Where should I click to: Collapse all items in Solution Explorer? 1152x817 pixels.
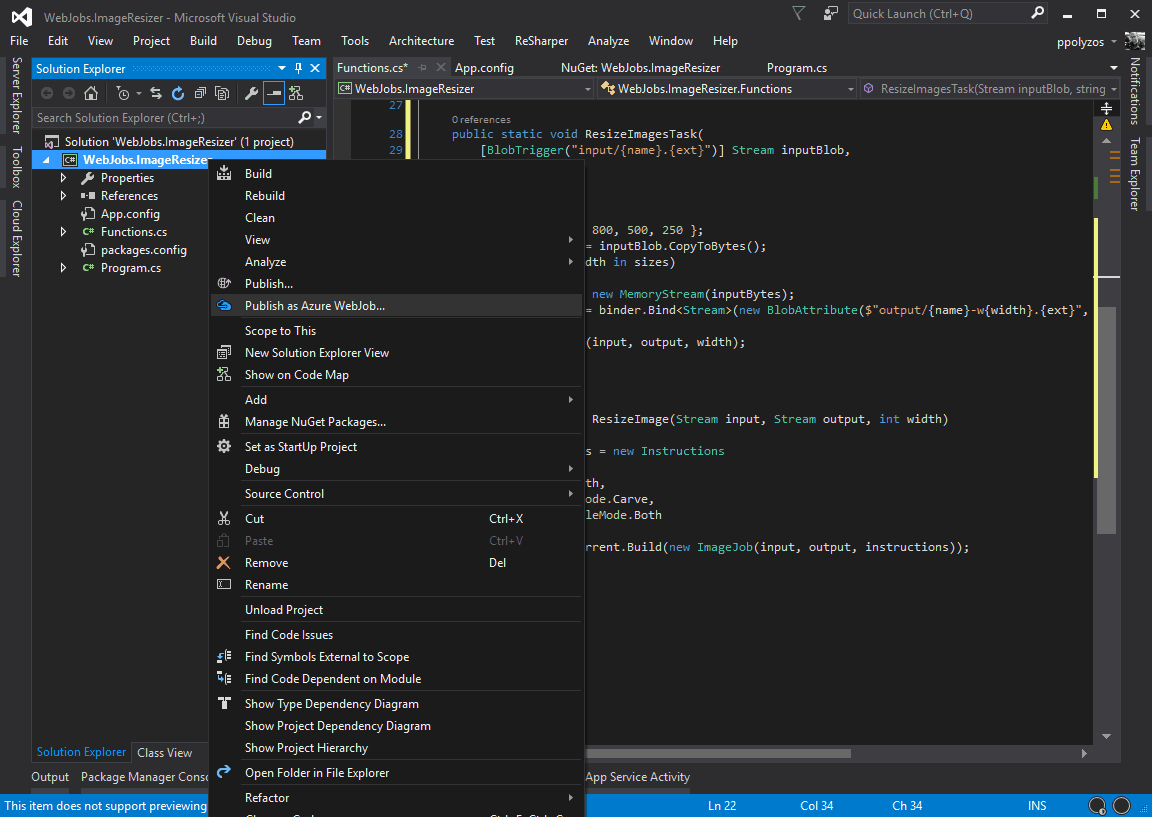200,92
